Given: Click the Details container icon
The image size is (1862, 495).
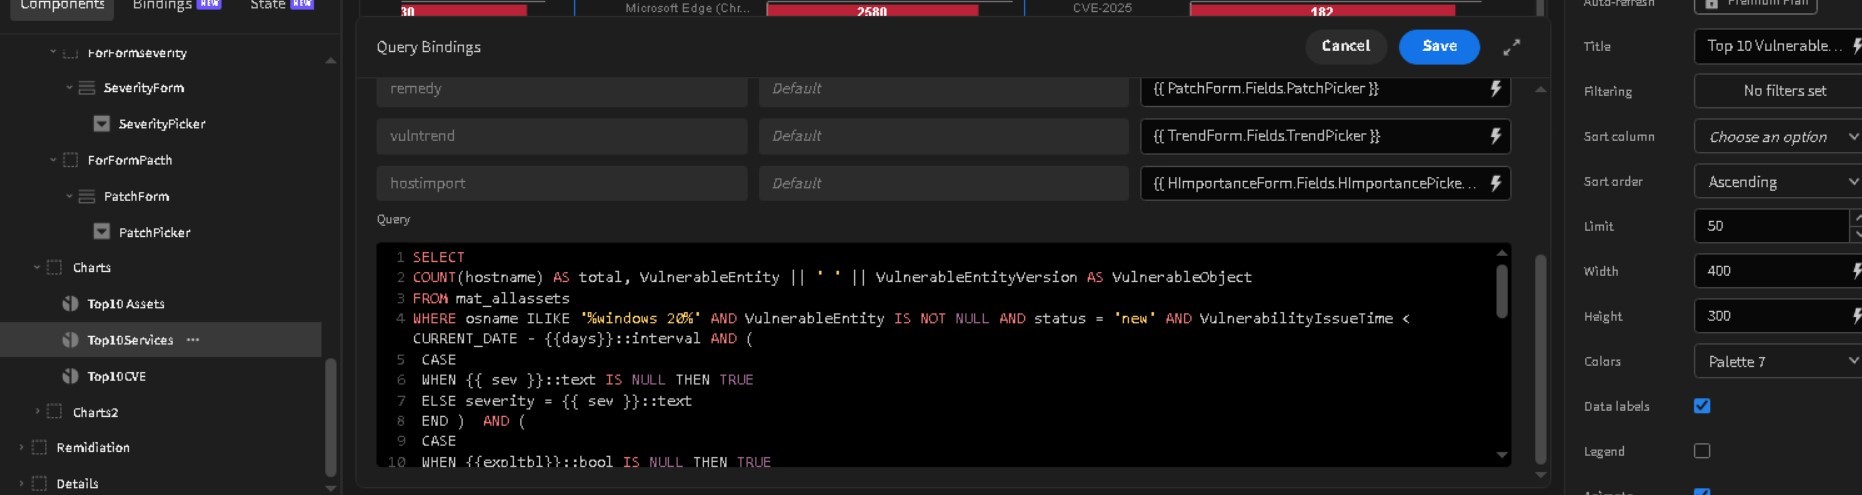Looking at the screenshot, I should (x=39, y=484).
